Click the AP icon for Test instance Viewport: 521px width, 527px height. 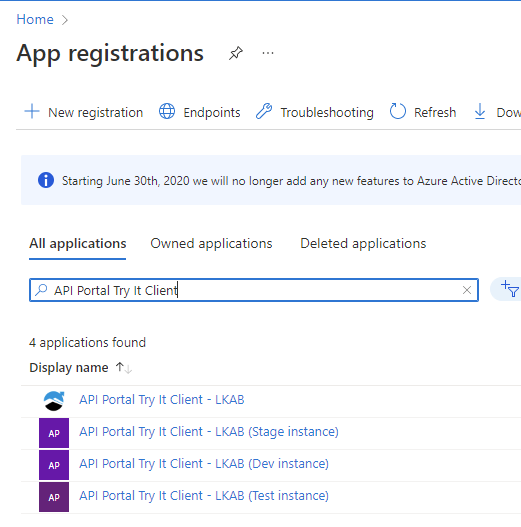tap(54, 497)
